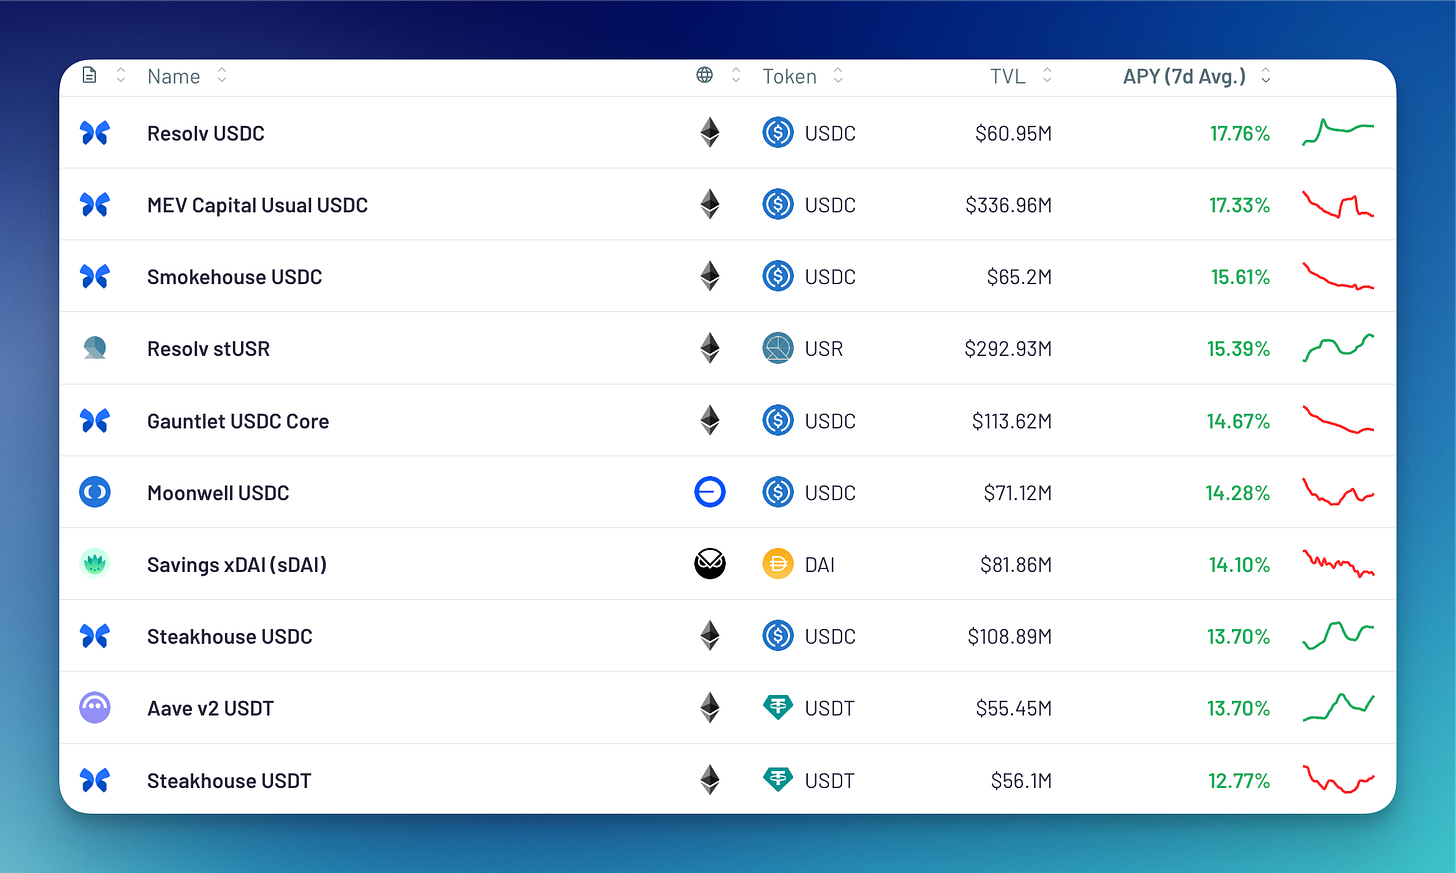Screen dimensions: 1456x873
Task: Click the green APY sparkline for Resolv stUSR
Action: click(x=1338, y=348)
